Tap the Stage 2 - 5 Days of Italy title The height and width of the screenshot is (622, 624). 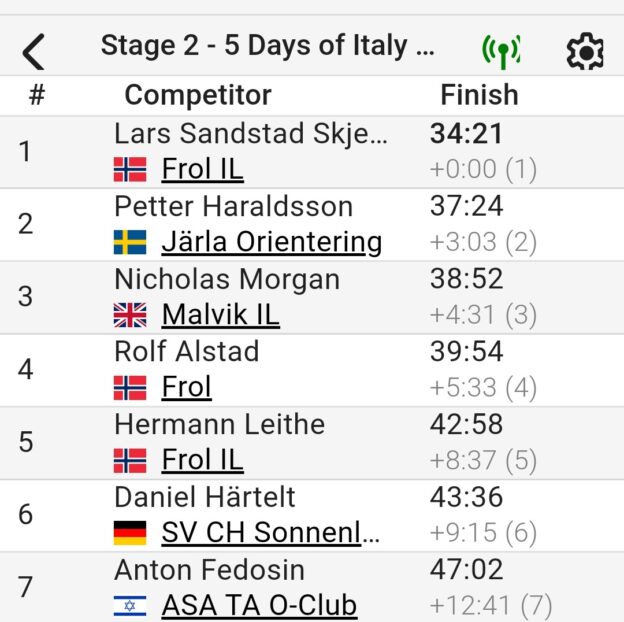(267, 46)
